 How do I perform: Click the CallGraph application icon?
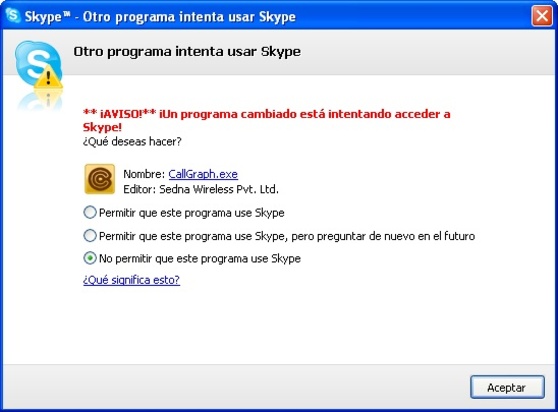click(100, 179)
